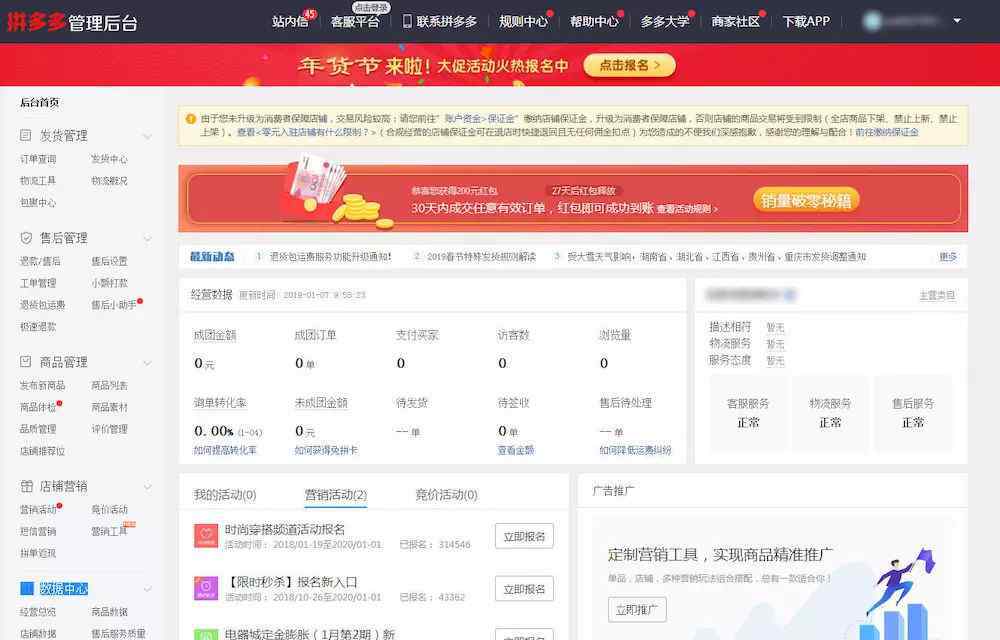Click the blurred user avatar in the header
Screen dimensions: 1000x640
coord(872,21)
